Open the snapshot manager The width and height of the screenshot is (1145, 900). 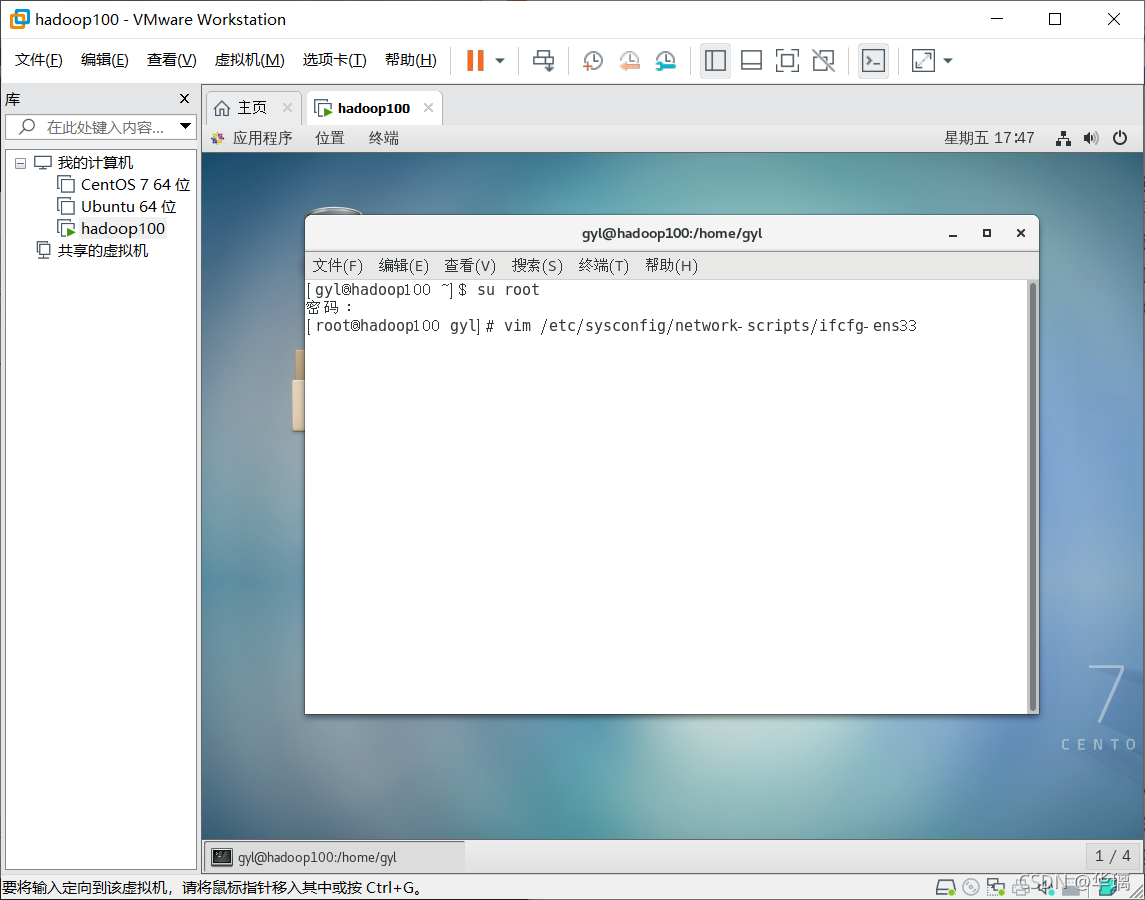click(x=665, y=61)
